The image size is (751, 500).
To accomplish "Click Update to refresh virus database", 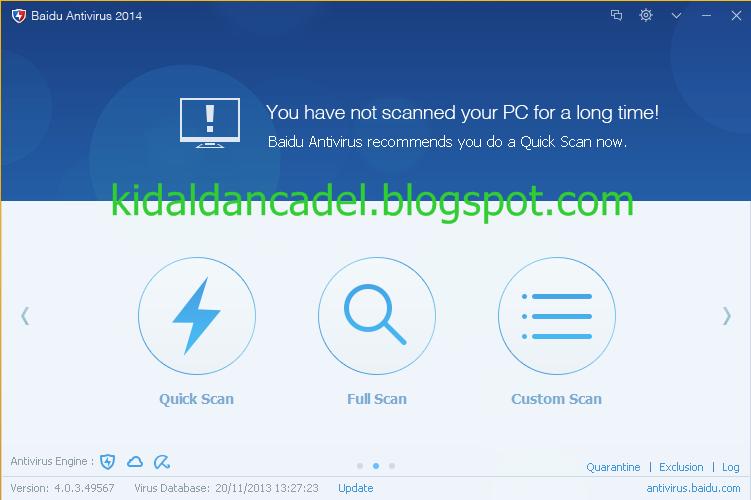I will click(x=355, y=488).
